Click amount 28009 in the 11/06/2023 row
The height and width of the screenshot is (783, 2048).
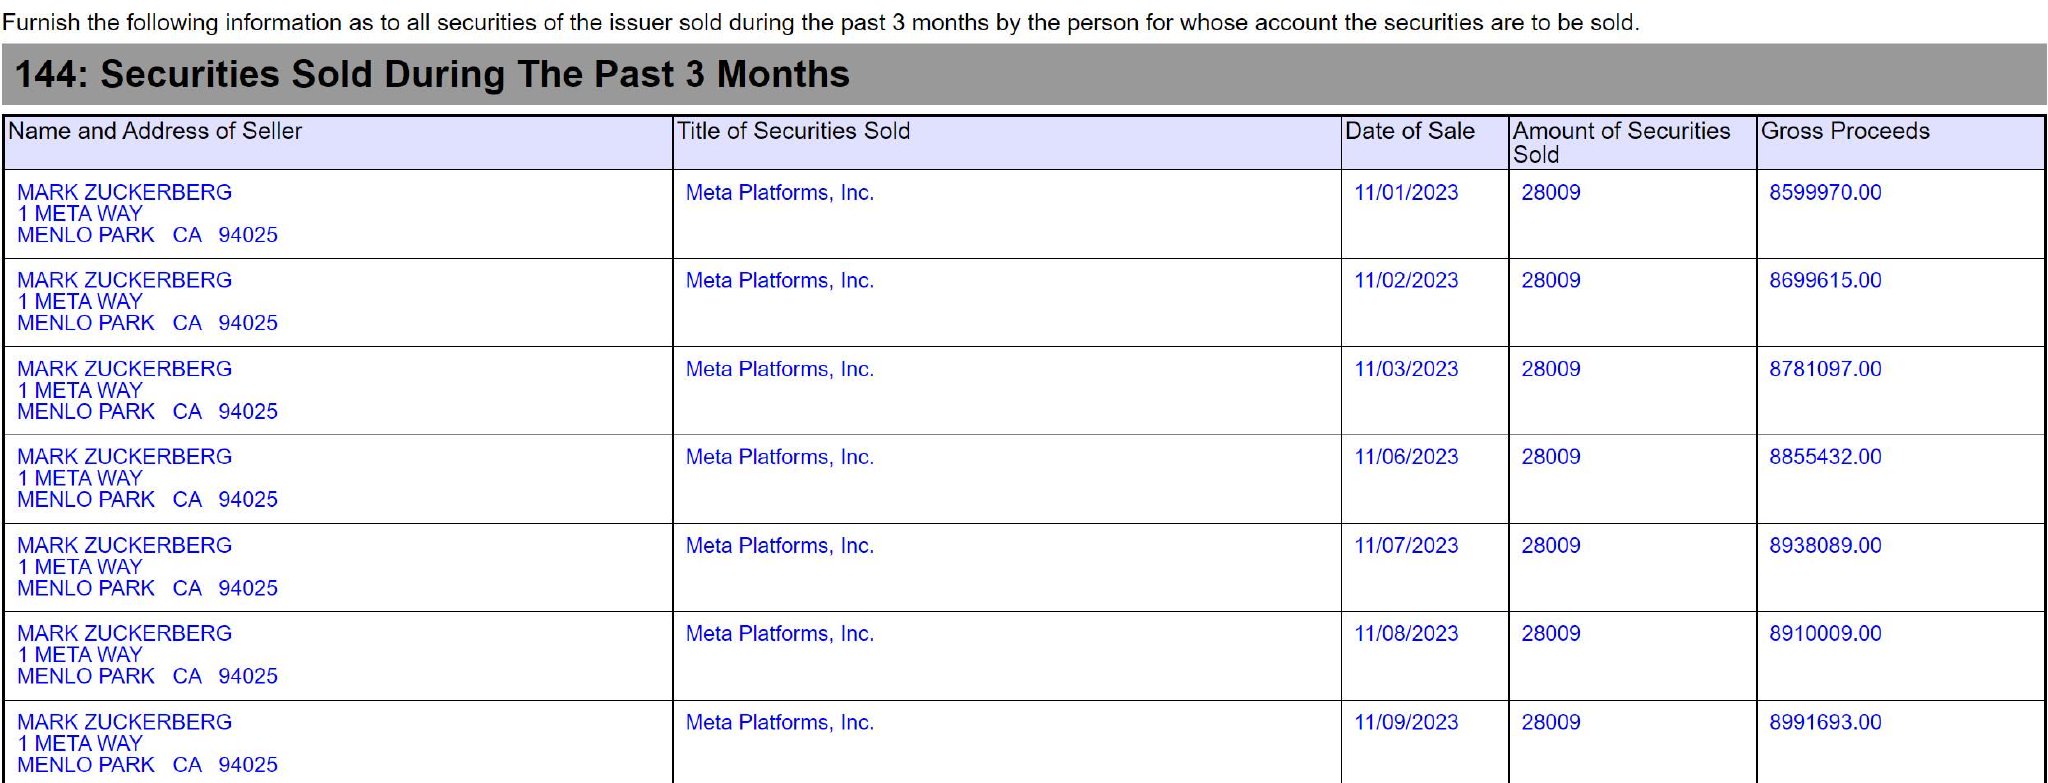(x=1551, y=457)
